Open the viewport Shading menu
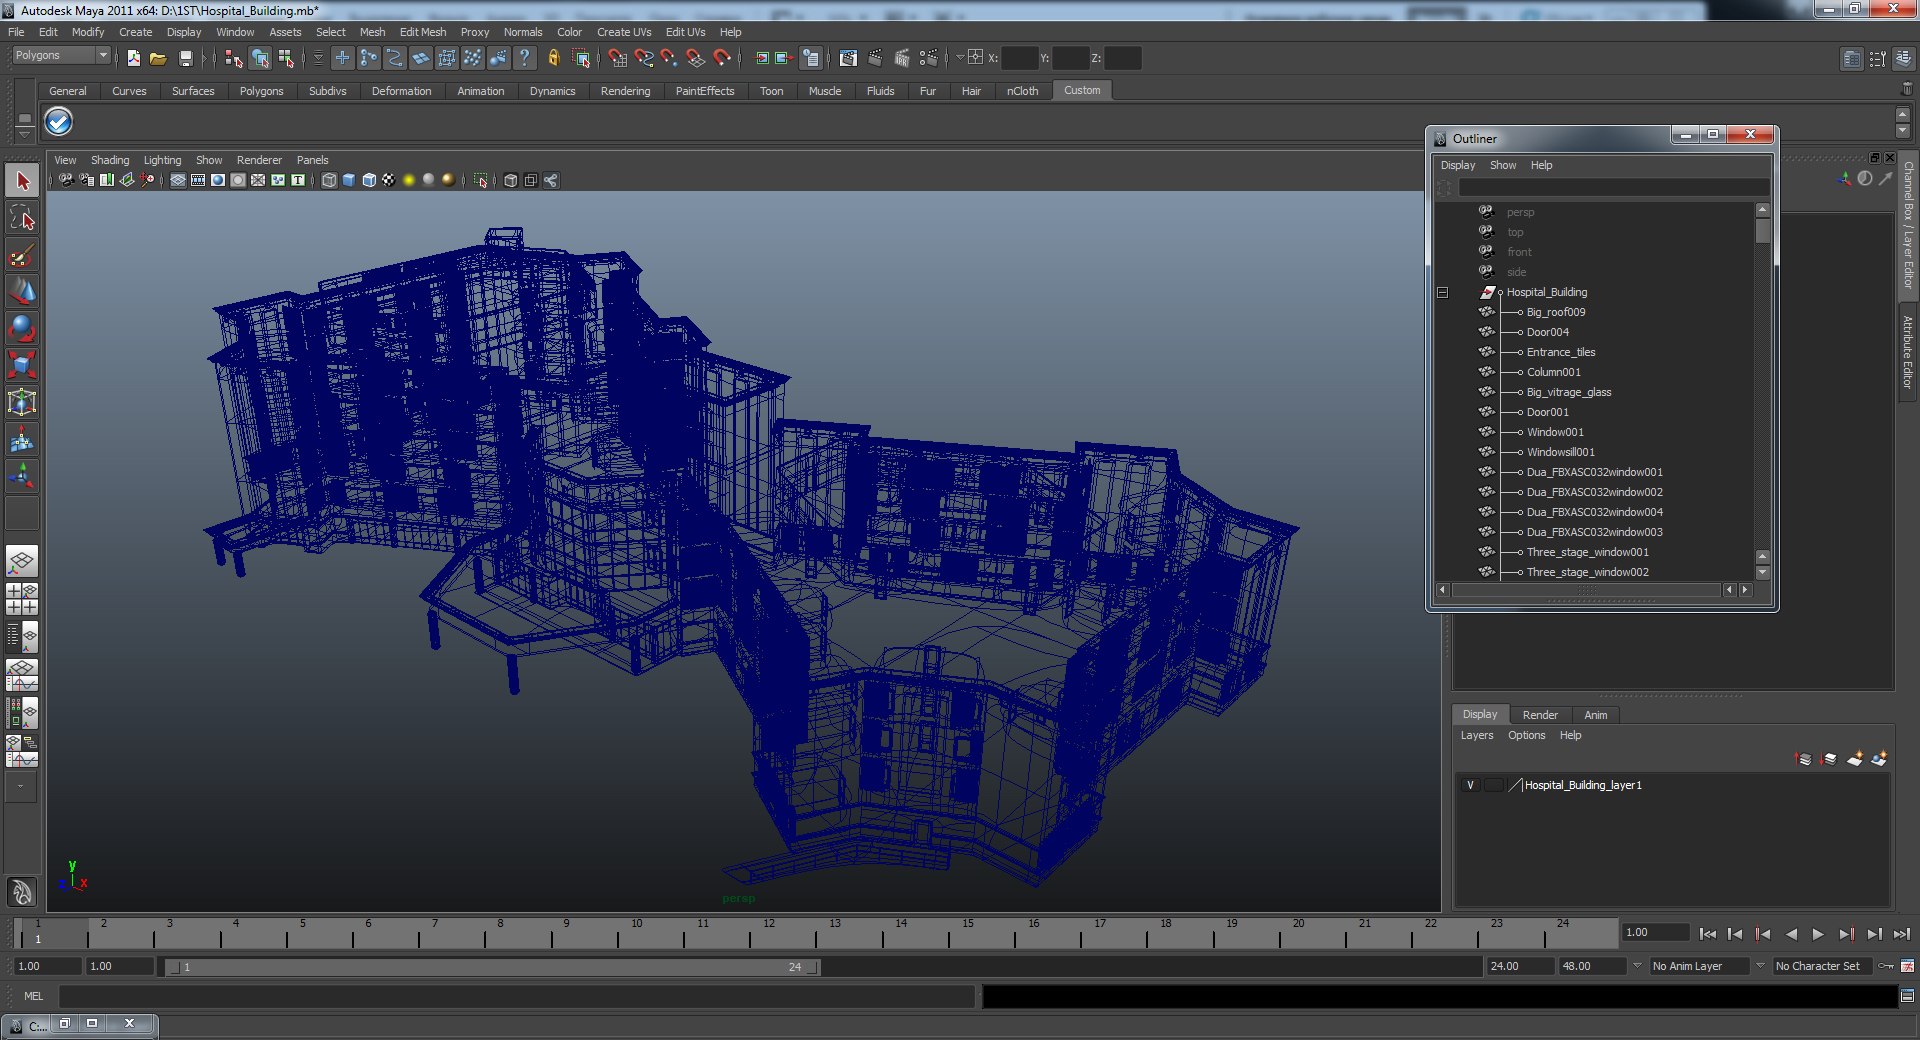Image resolution: width=1920 pixels, height=1040 pixels. click(110, 160)
